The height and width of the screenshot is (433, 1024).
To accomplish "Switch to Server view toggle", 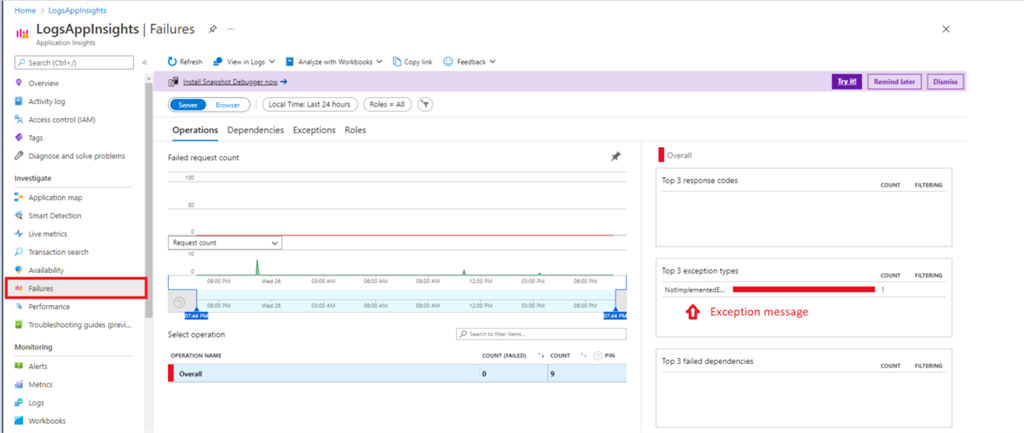I will (x=188, y=104).
